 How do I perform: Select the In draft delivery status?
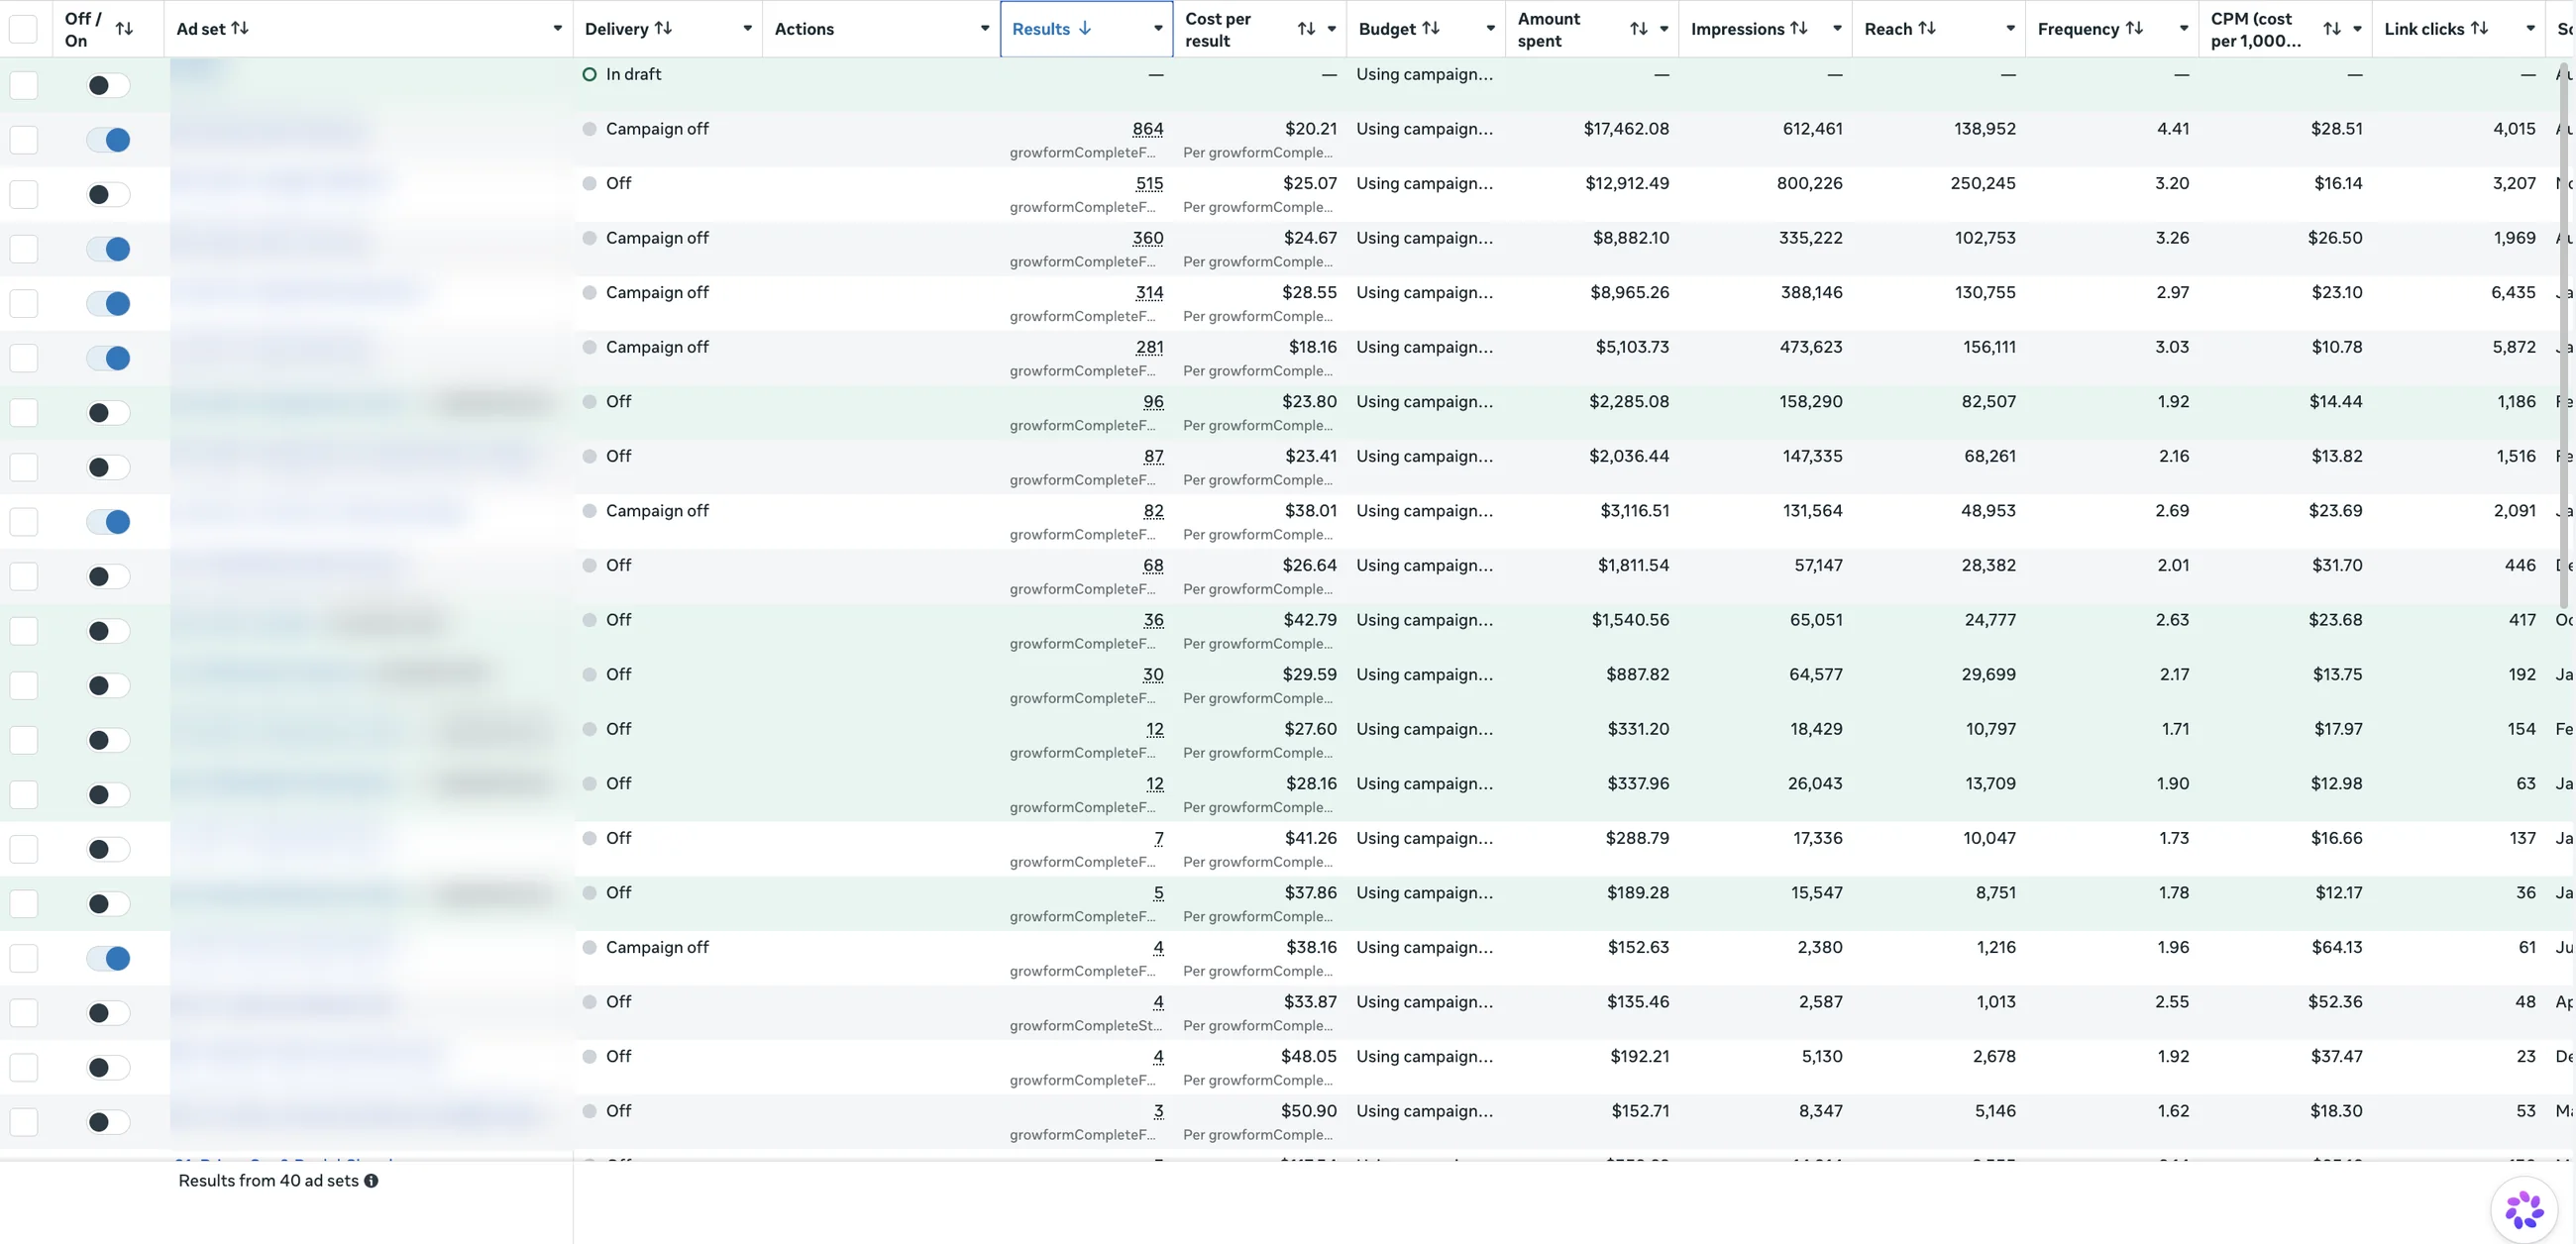[x=633, y=74]
